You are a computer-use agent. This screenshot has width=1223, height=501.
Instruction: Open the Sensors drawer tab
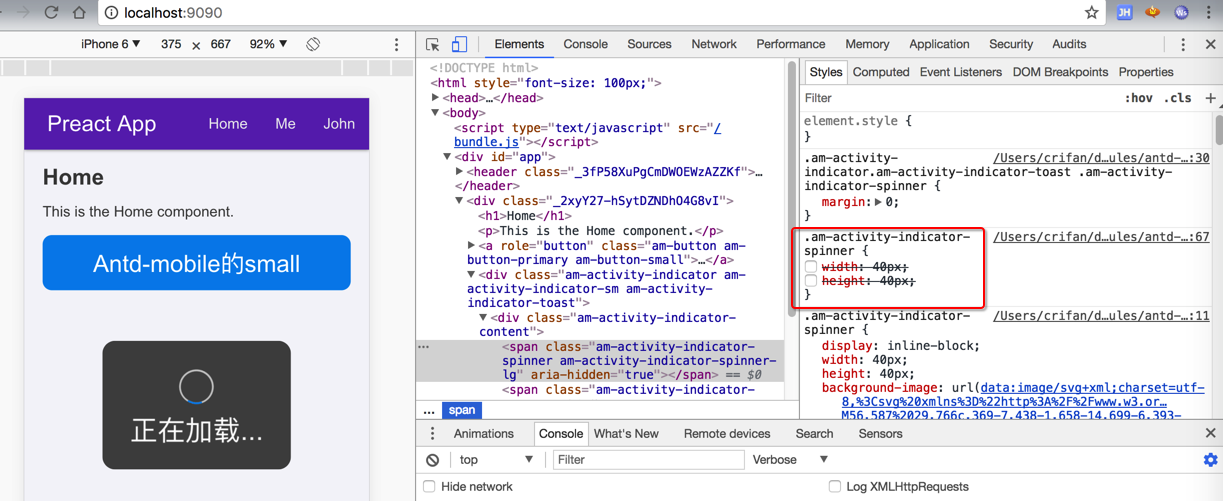(x=880, y=434)
